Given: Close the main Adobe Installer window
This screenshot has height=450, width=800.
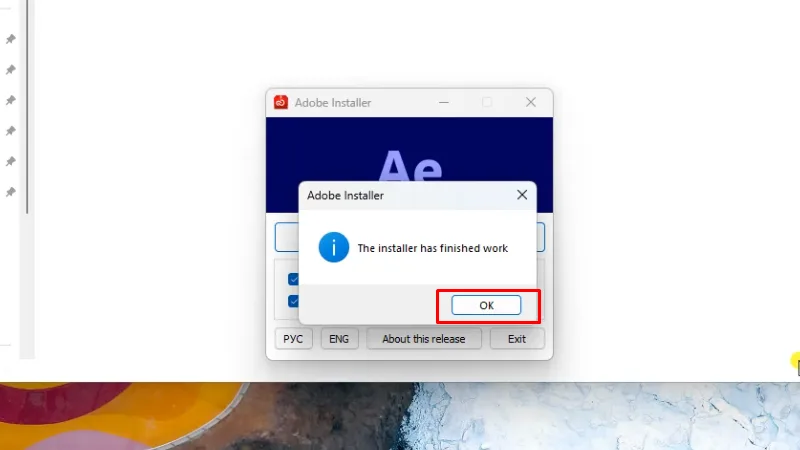Looking at the screenshot, I should tap(531, 103).
